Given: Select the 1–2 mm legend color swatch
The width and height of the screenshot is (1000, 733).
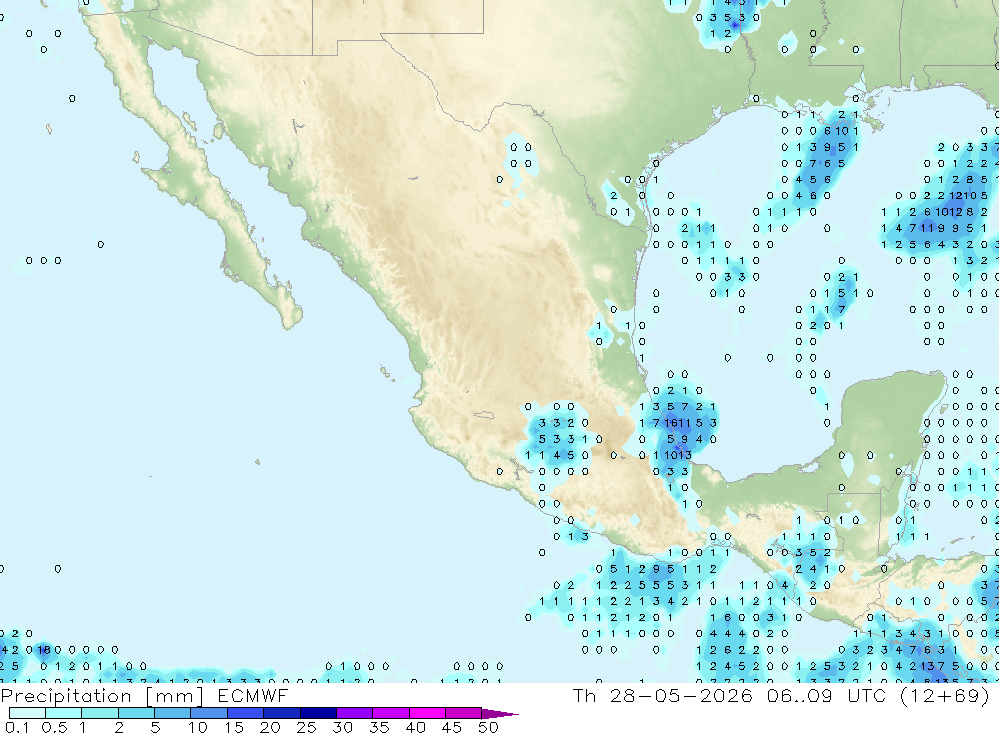Looking at the screenshot, I should tap(100, 713).
